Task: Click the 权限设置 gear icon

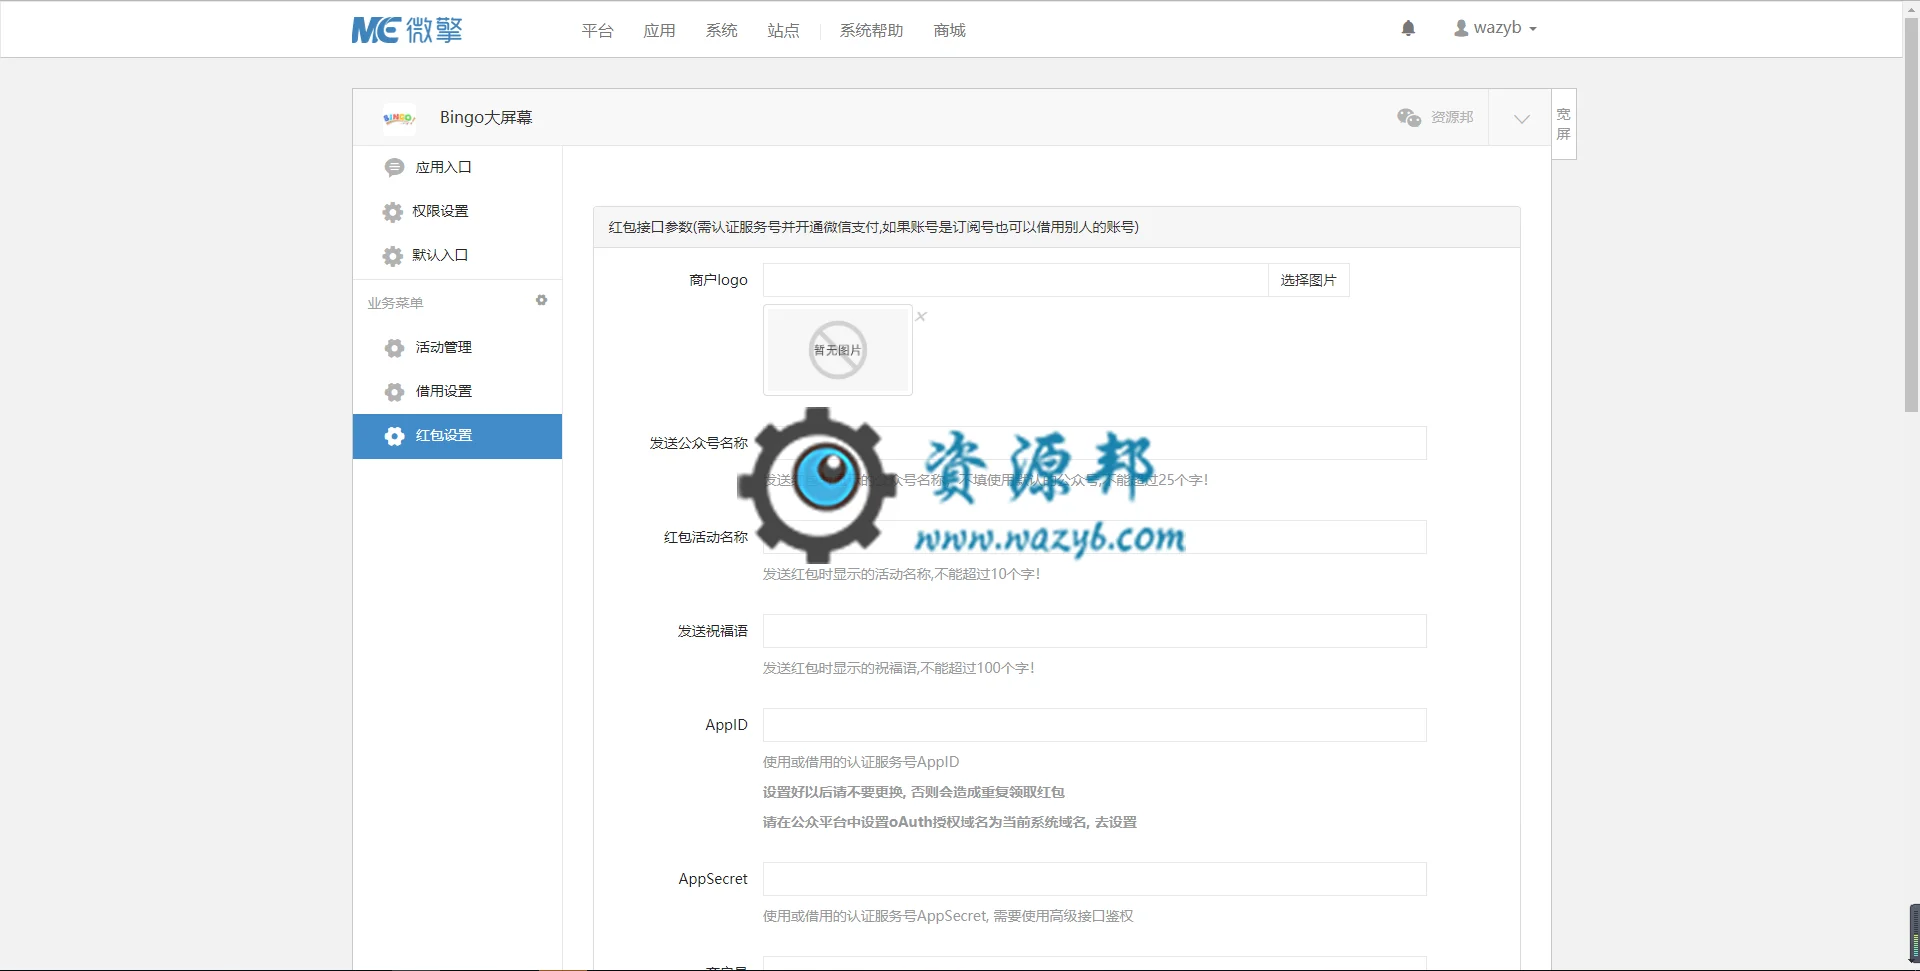Action: pos(393,212)
